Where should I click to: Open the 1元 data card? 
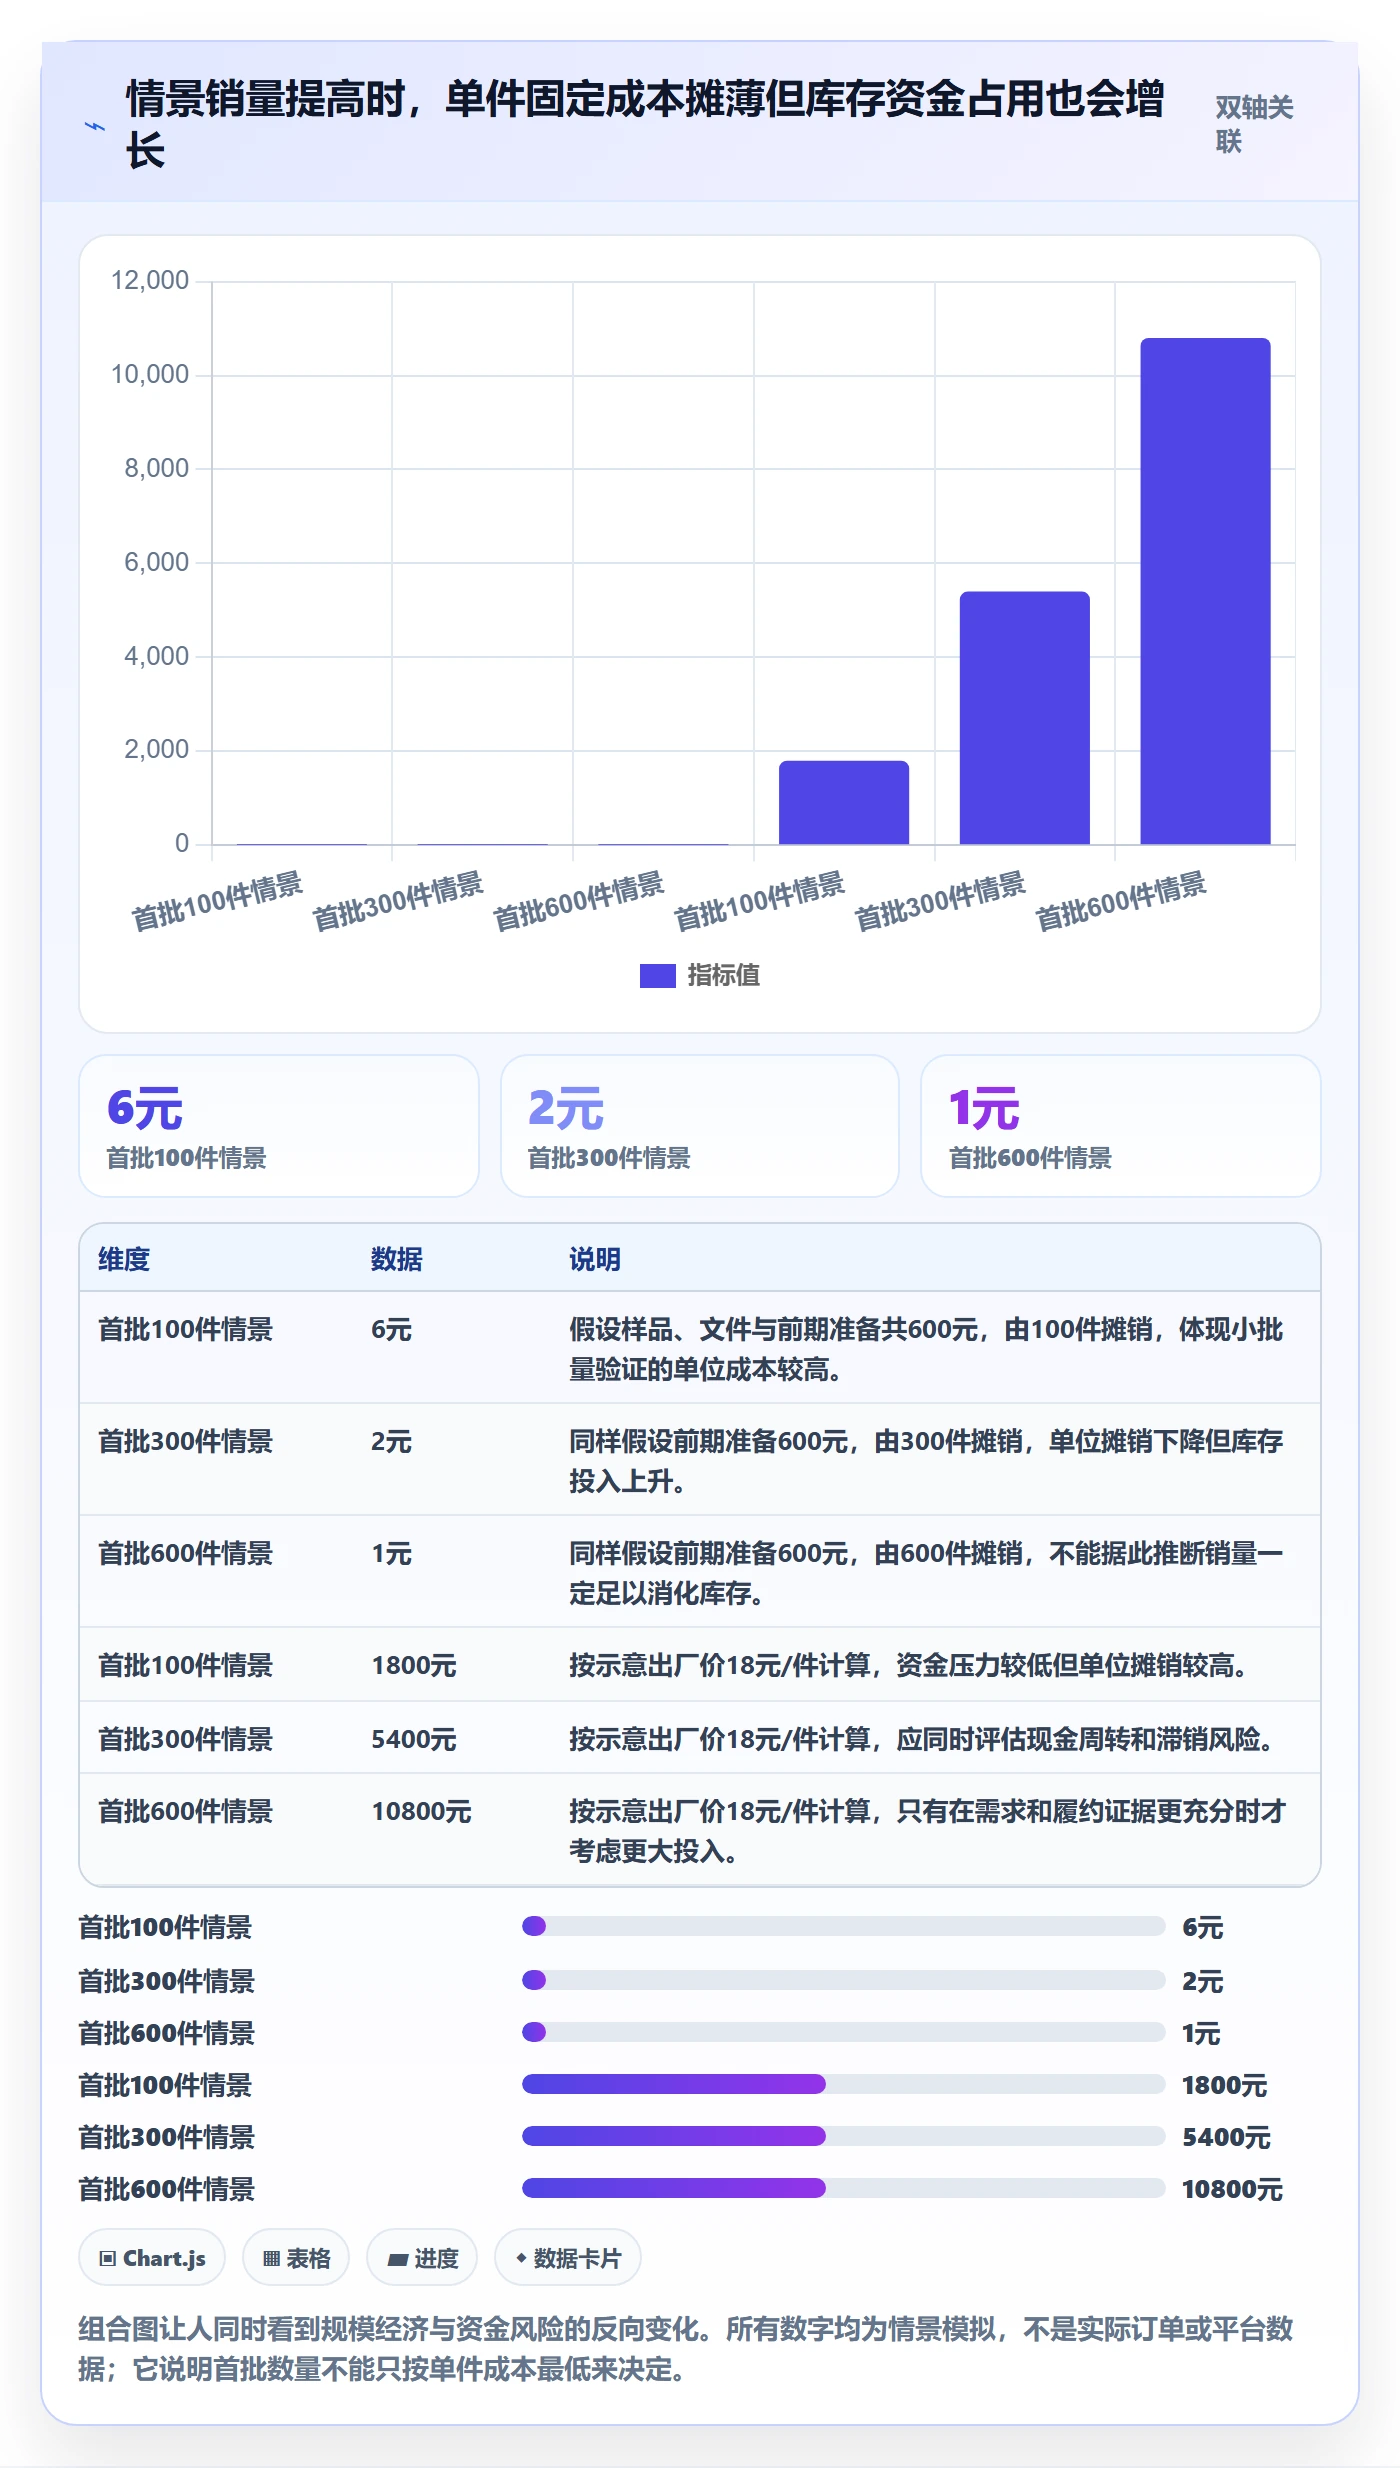tap(1120, 1126)
